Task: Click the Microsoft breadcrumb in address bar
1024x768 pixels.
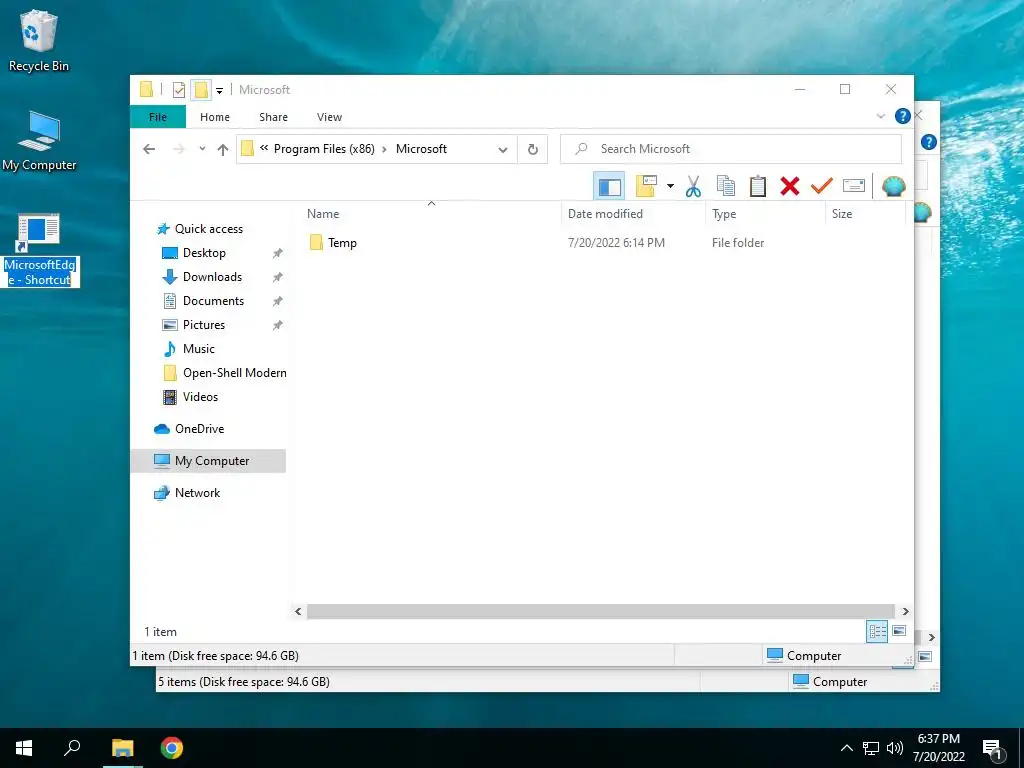Action: coord(421,149)
